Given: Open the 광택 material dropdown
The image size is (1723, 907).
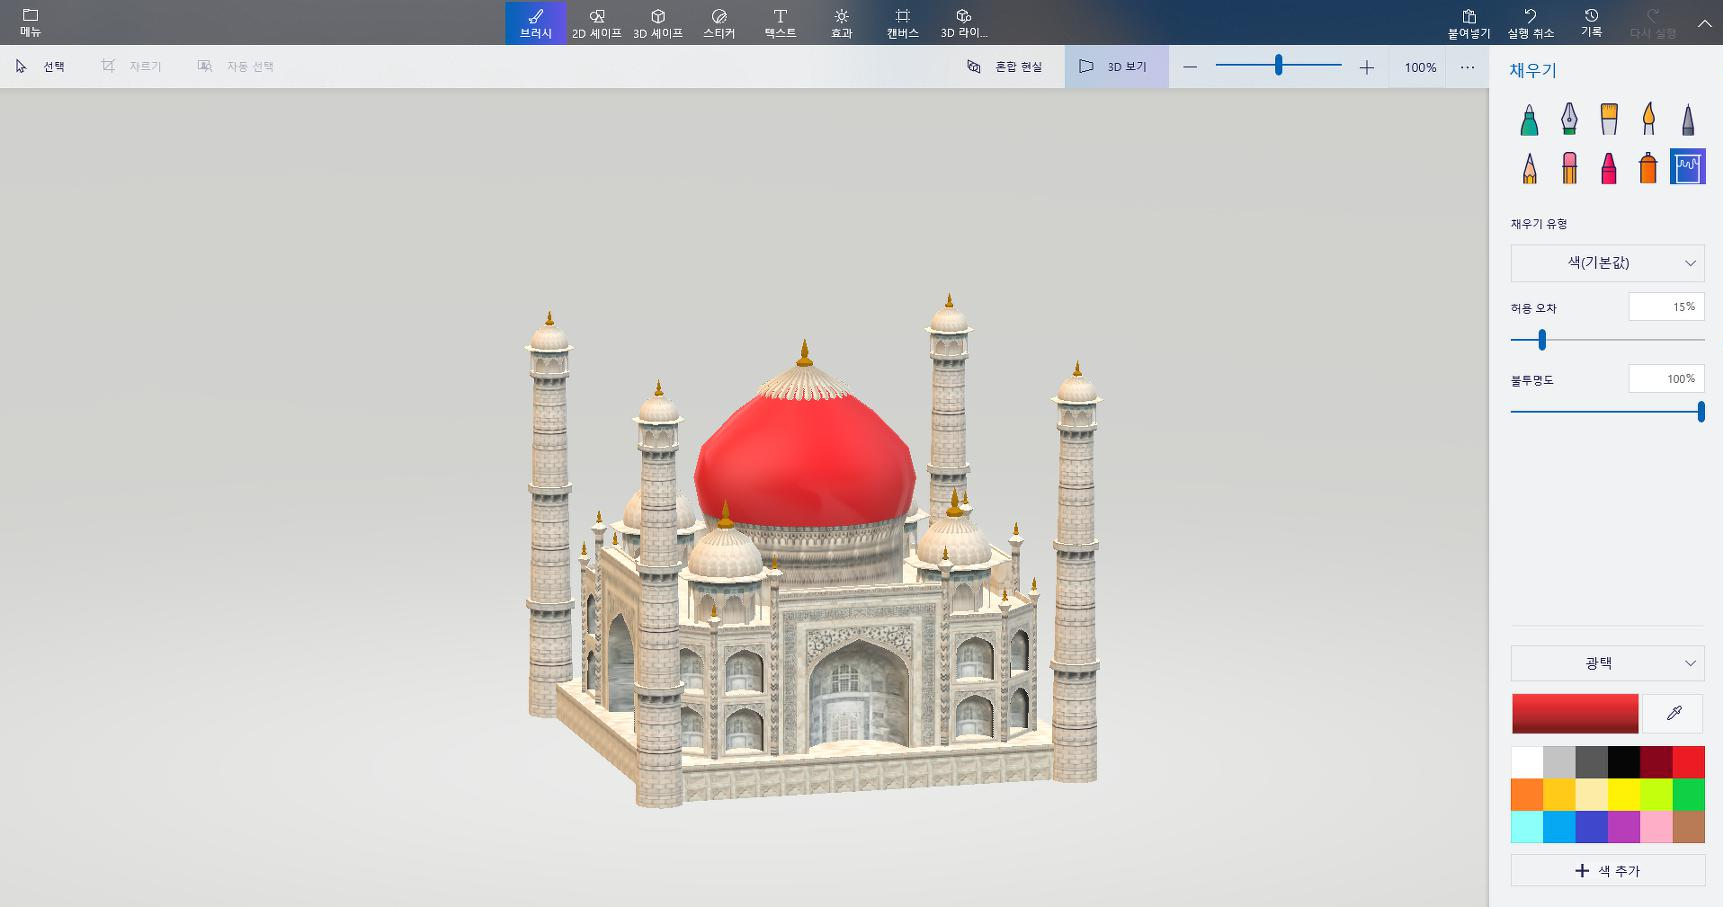Looking at the screenshot, I should [1607, 663].
